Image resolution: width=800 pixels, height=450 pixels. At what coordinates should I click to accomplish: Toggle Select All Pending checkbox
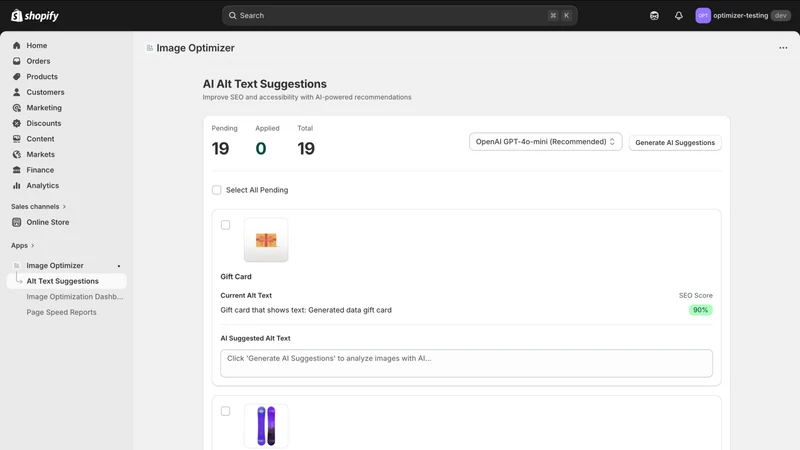coord(216,190)
